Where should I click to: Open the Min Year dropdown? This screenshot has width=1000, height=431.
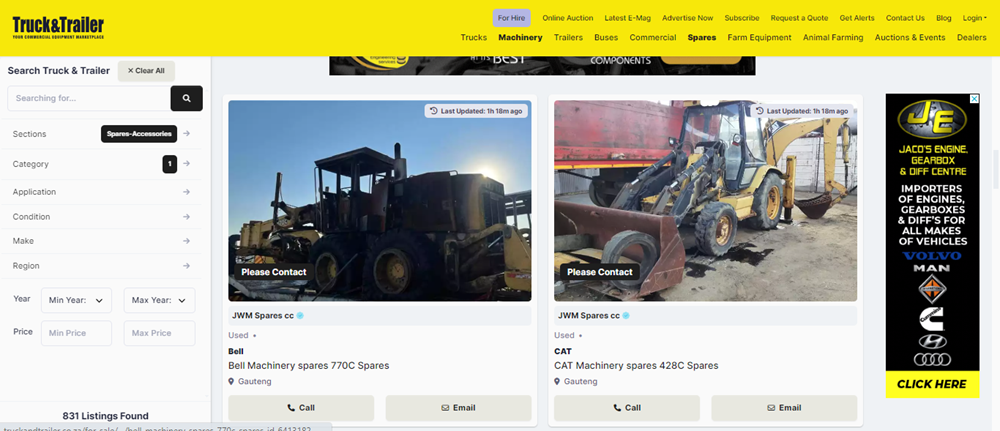pyautogui.click(x=77, y=300)
